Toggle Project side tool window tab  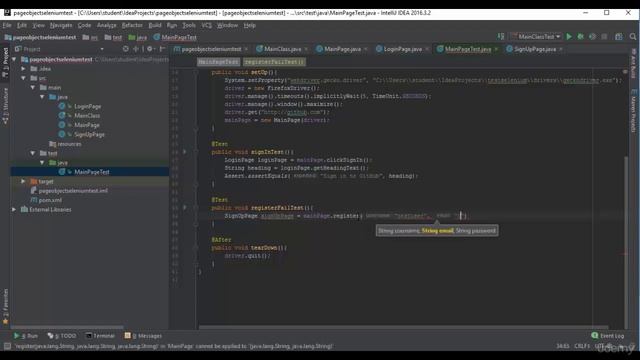[x=5, y=62]
